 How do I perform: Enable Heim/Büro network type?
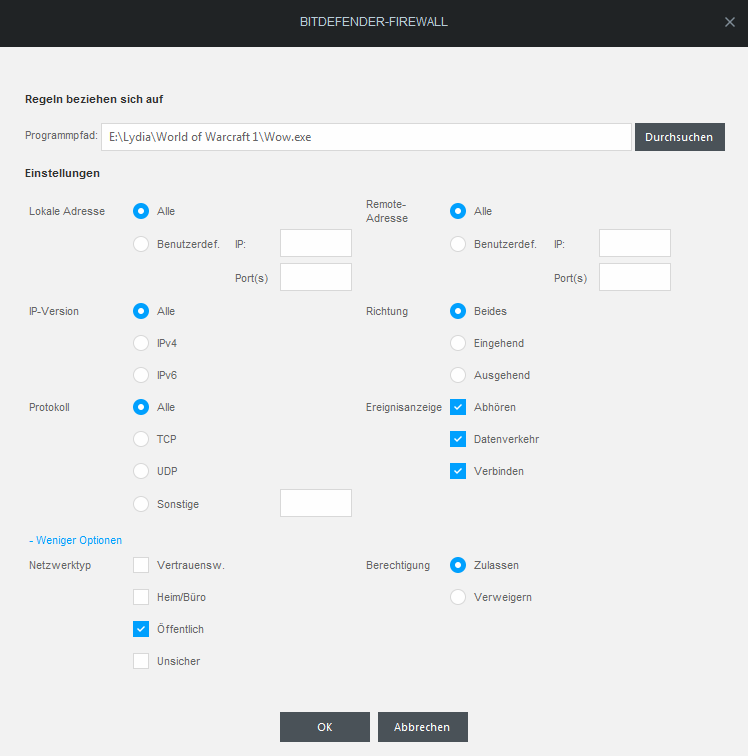[141, 597]
